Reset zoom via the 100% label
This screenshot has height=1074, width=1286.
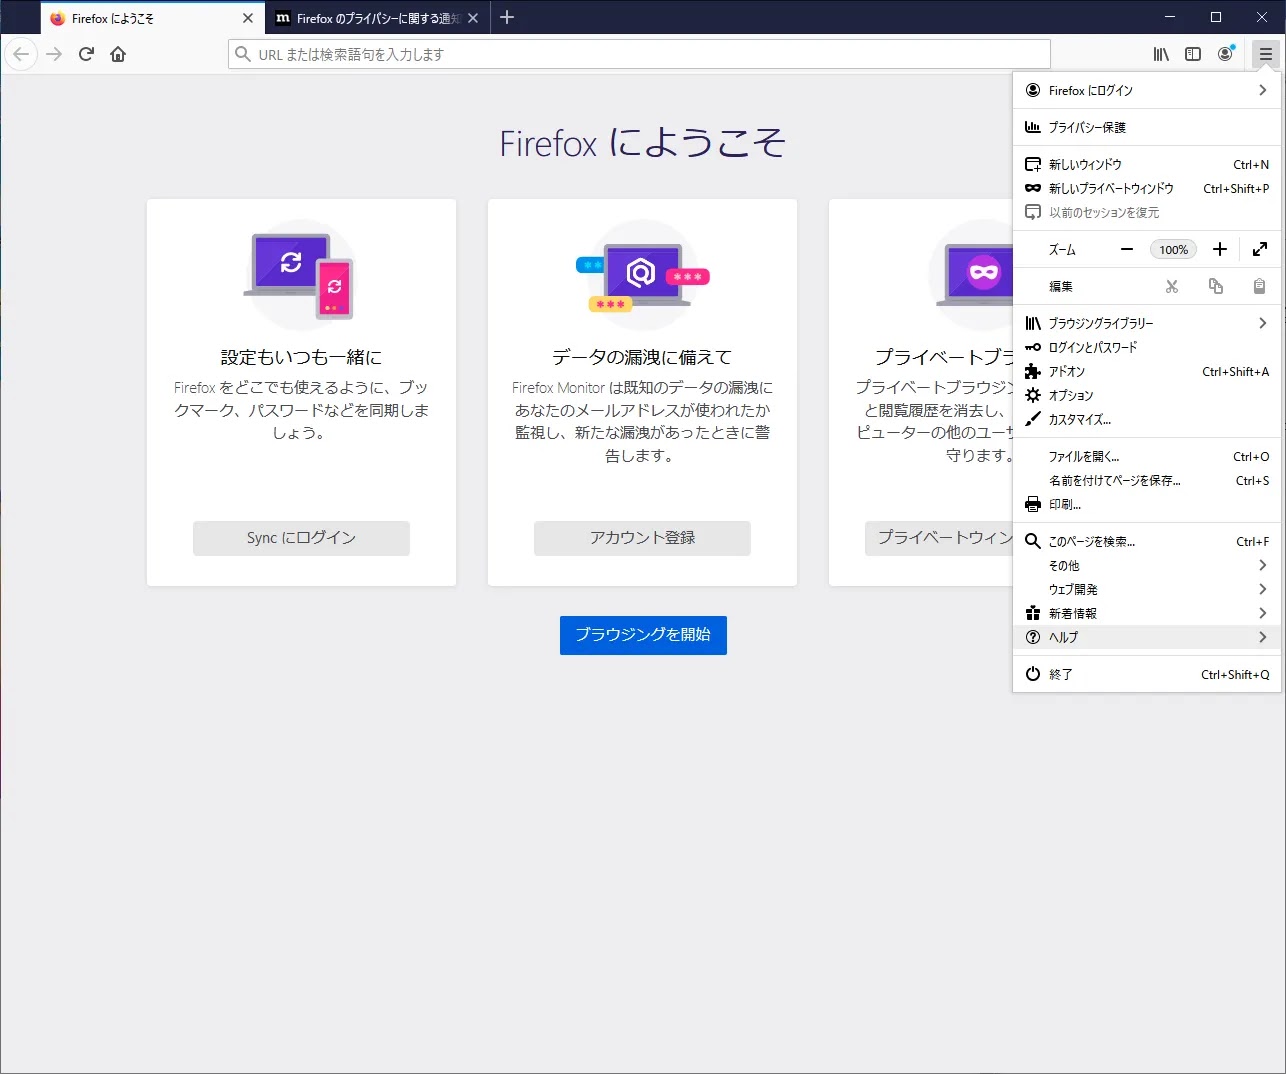pyautogui.click(x=1174, y=250)
